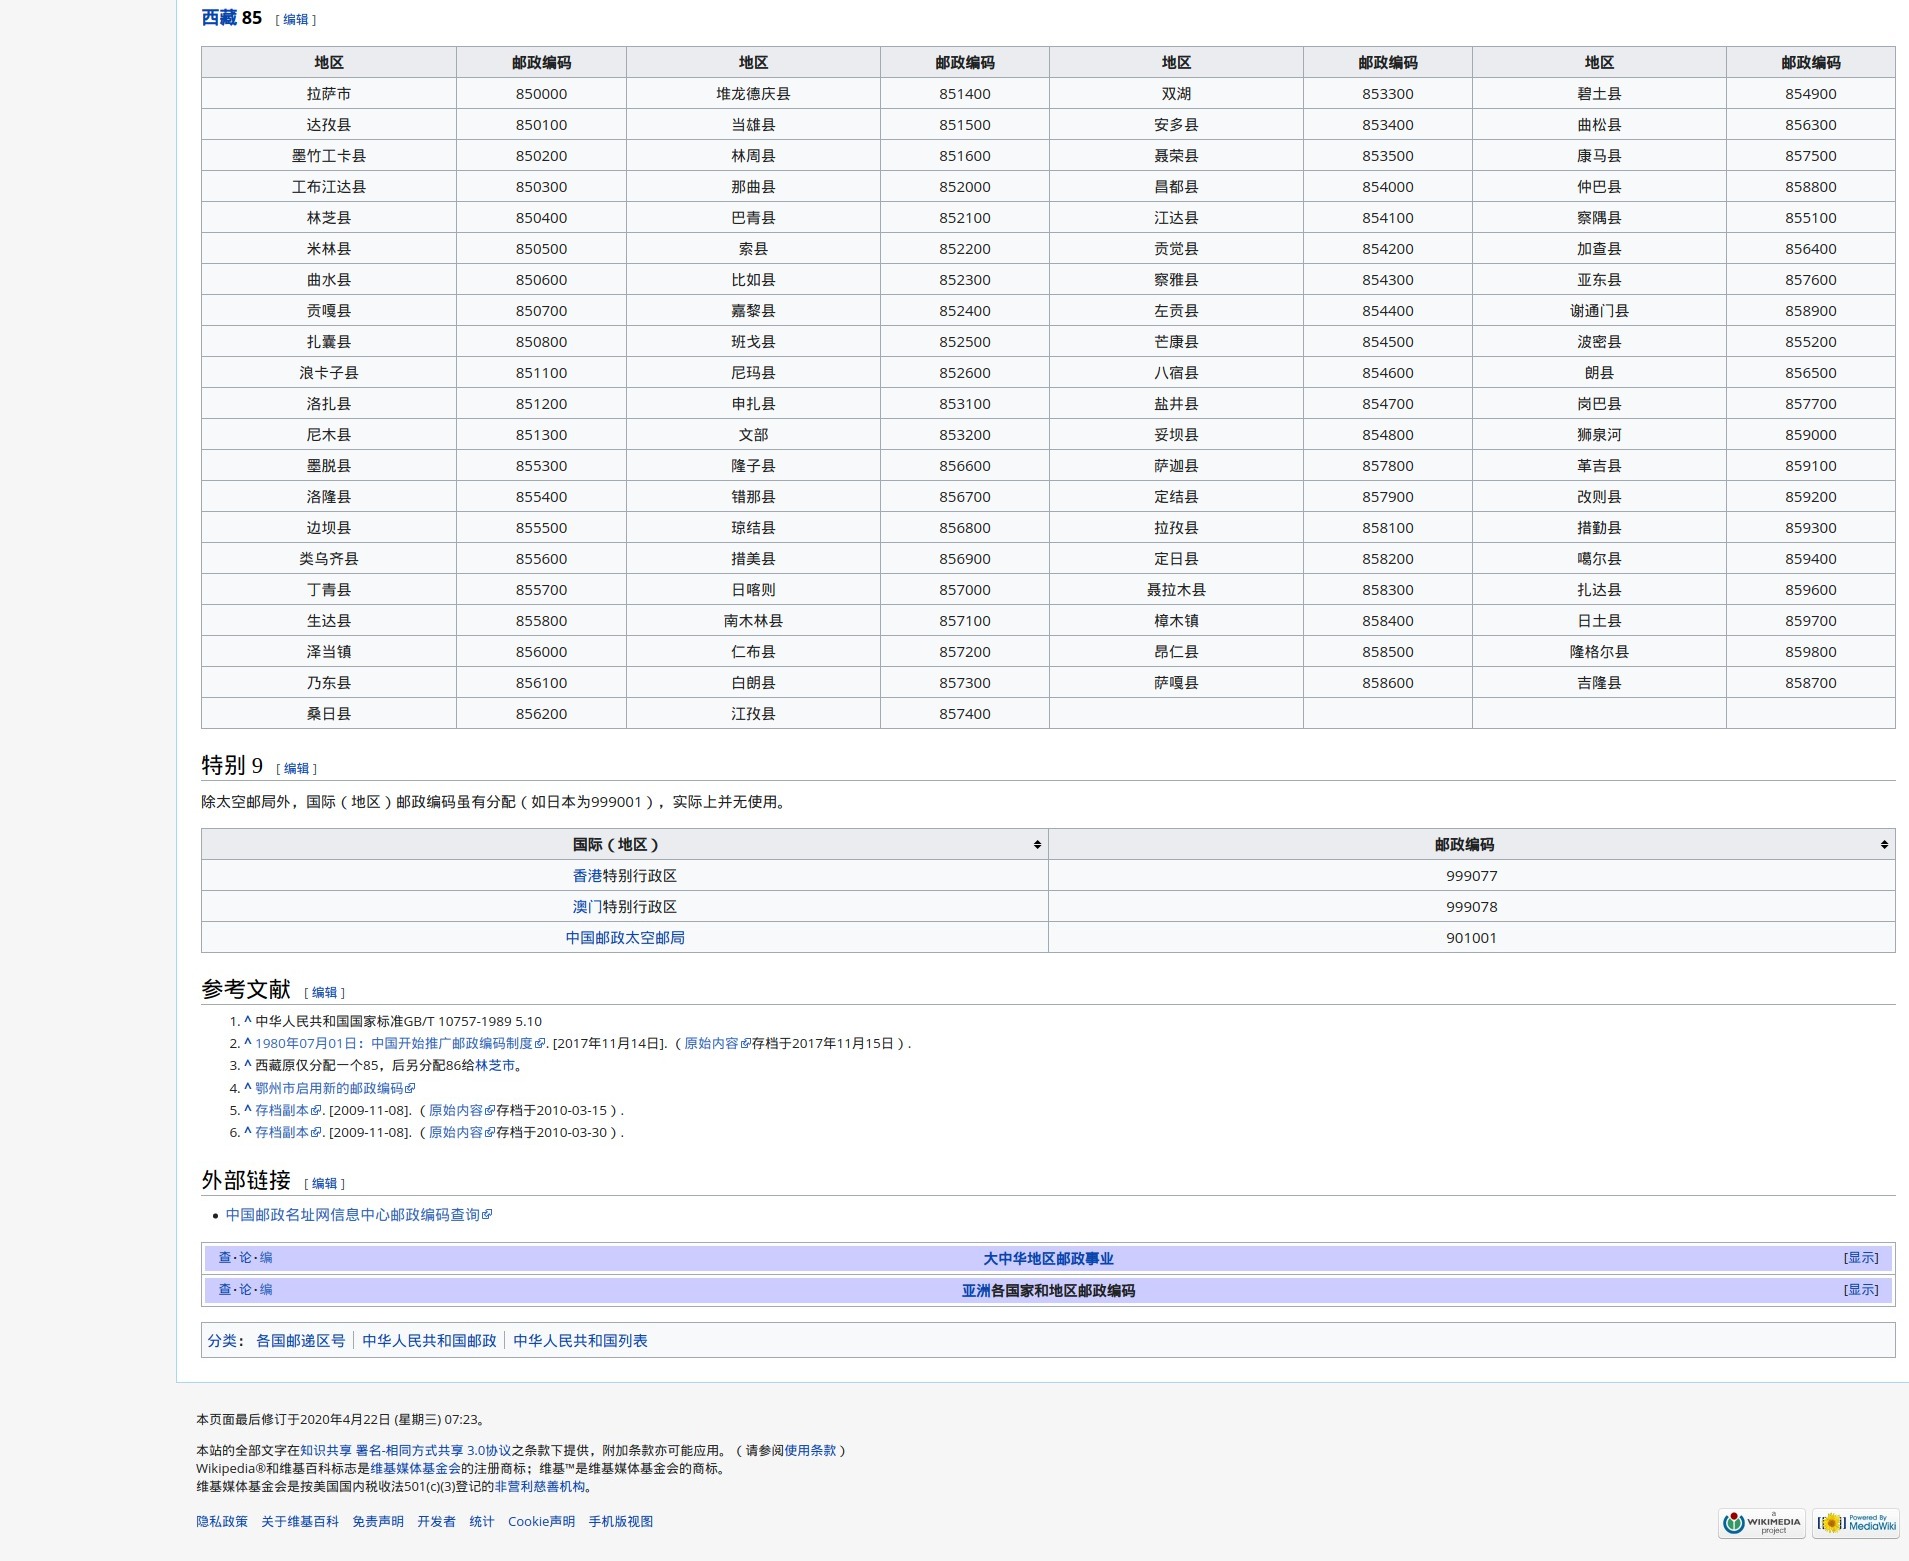This screenshot has width=1909, height=1561.
Task: Open the 中华人民共和国邮政 category
Action: (429, 1341)
